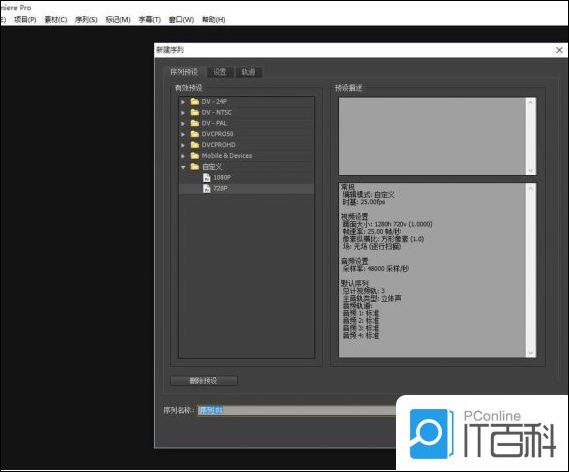Click the DVCPRO50 folder icon
Viewport: 569px width, 472px height.
[195, 134]
